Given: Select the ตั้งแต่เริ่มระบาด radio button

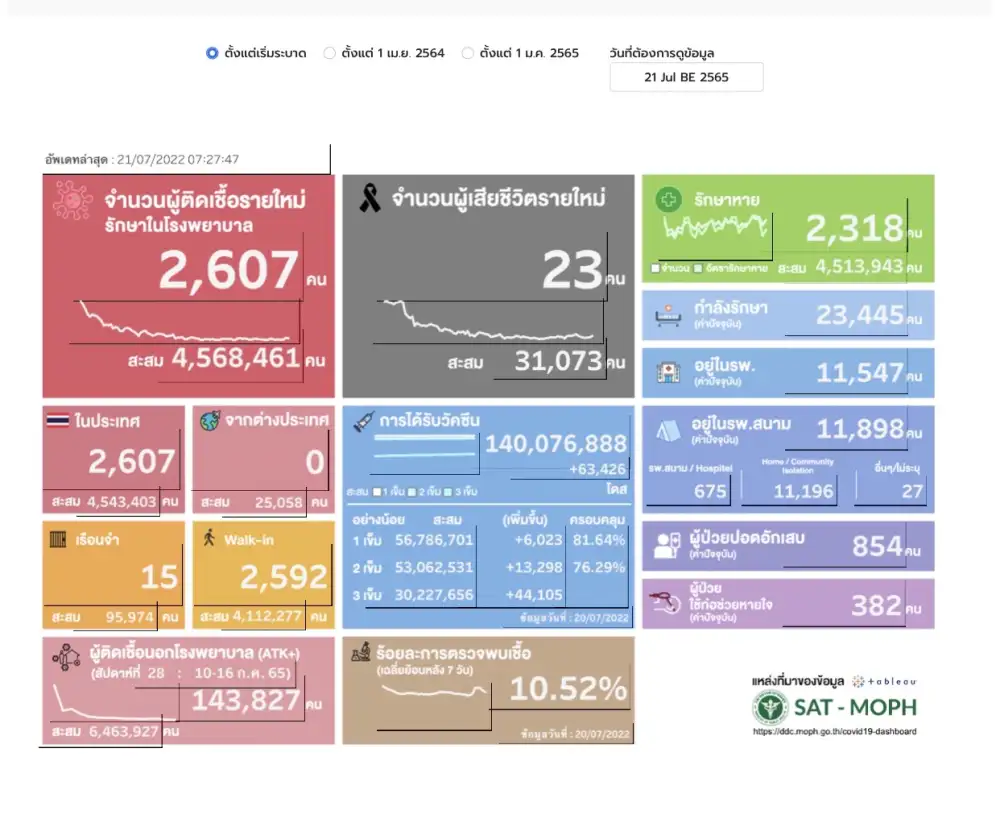Looking at the screenshot, I should [212, 53].
